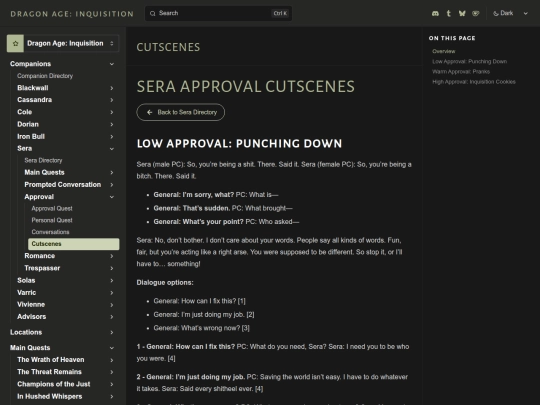Jump to Warm Approval: Pranks link
The height and width of the screenshot is (405, 540).
[x=461, y=72]
